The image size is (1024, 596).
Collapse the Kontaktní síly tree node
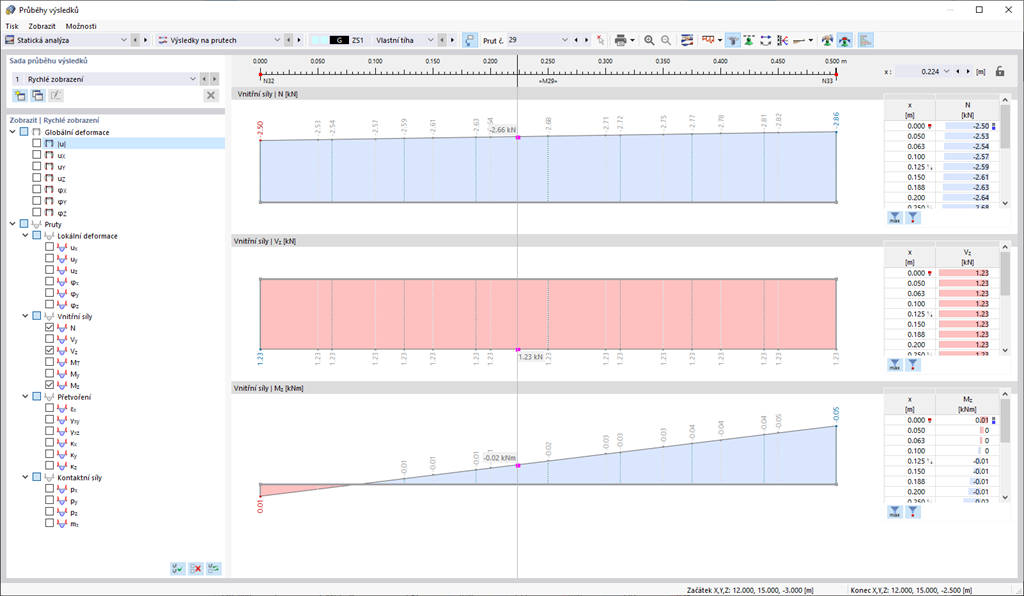point(25,477)
